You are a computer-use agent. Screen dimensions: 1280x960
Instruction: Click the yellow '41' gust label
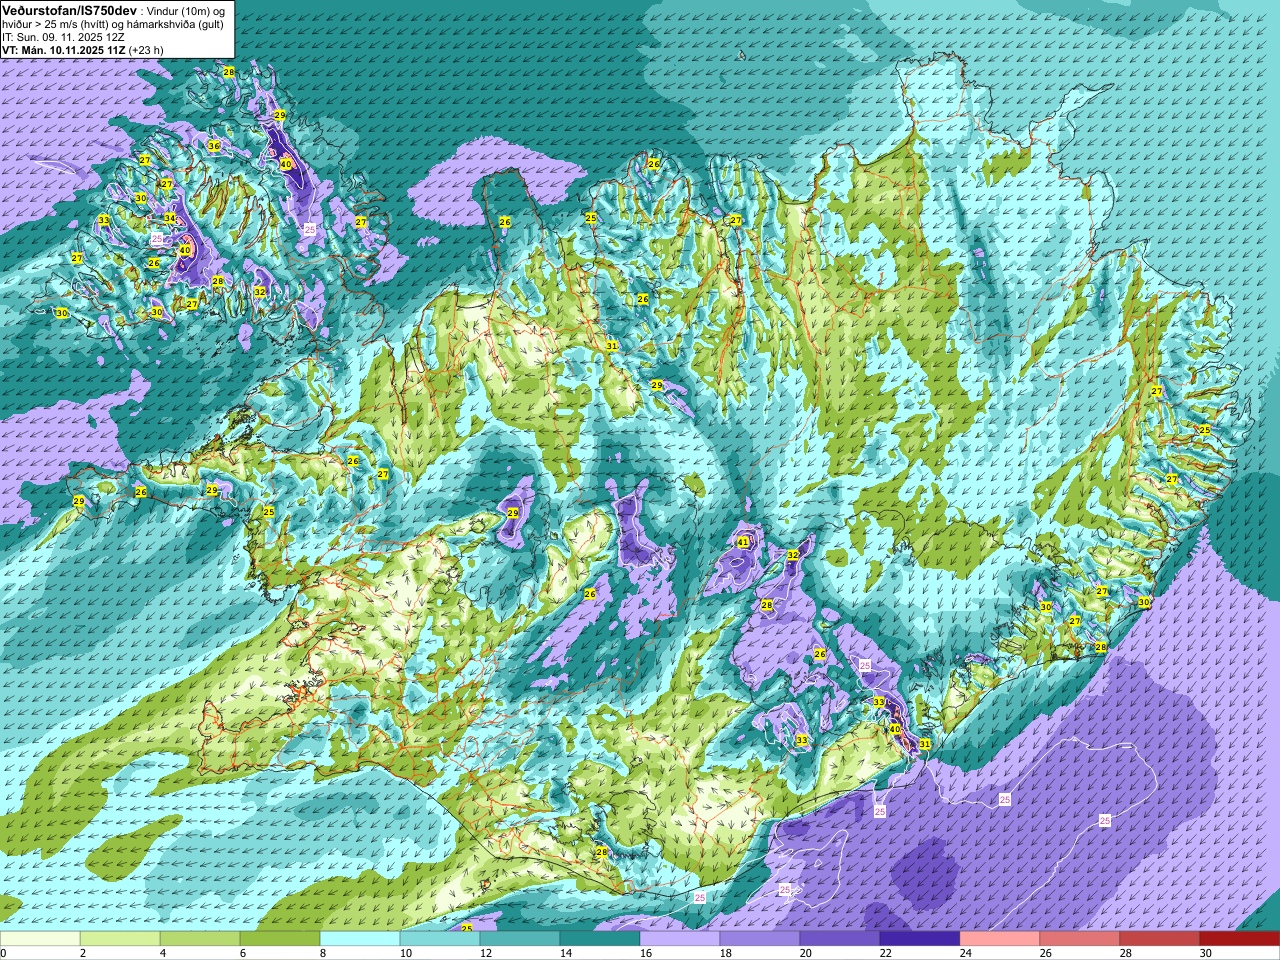[742, 542]
